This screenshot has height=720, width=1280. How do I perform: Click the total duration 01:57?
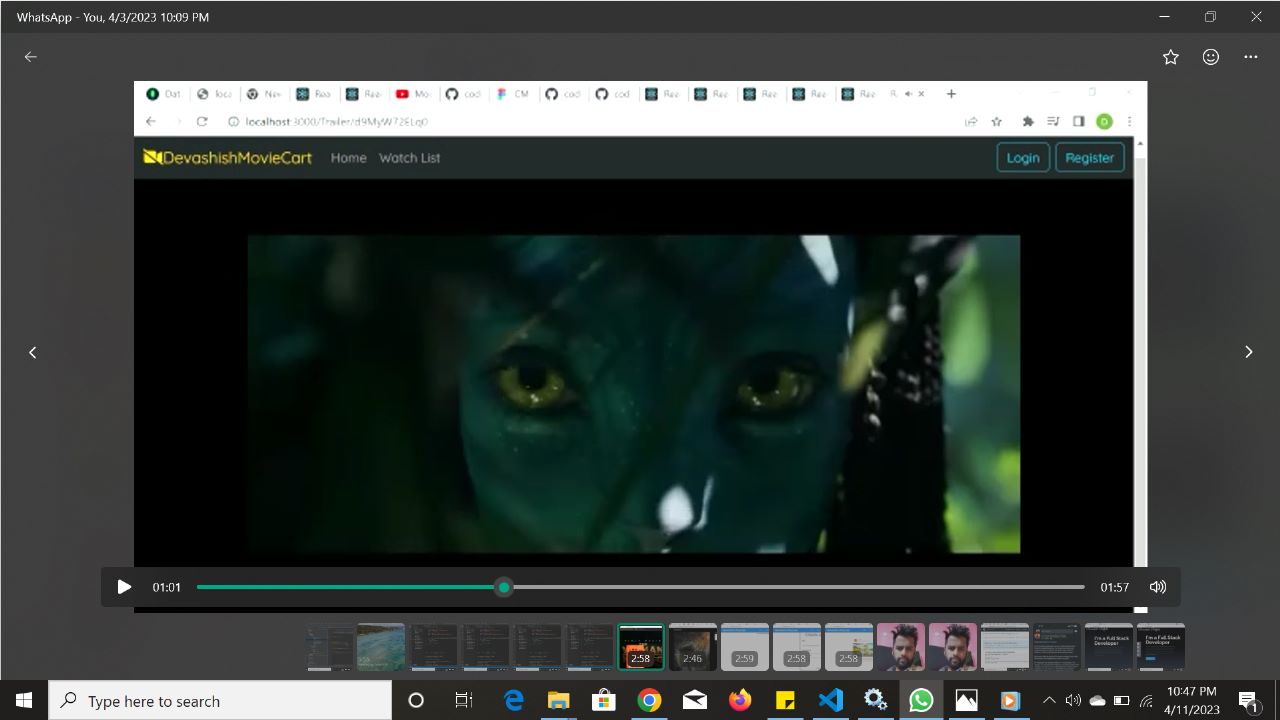pos(1115,587)
